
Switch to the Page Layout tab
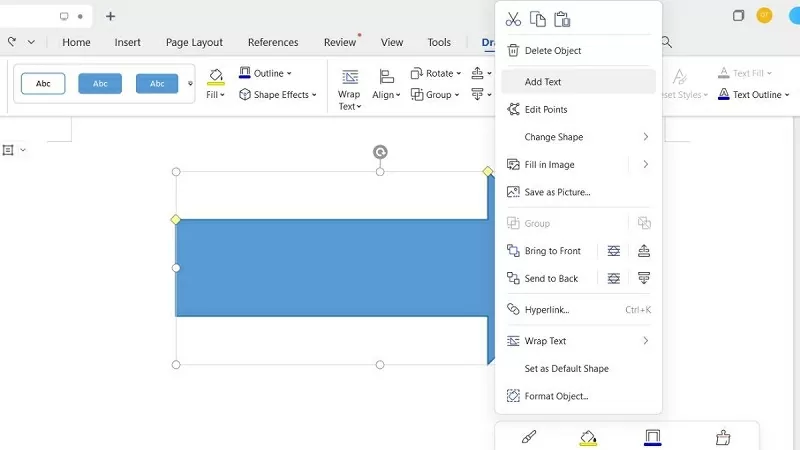click(x=194, y=42)
